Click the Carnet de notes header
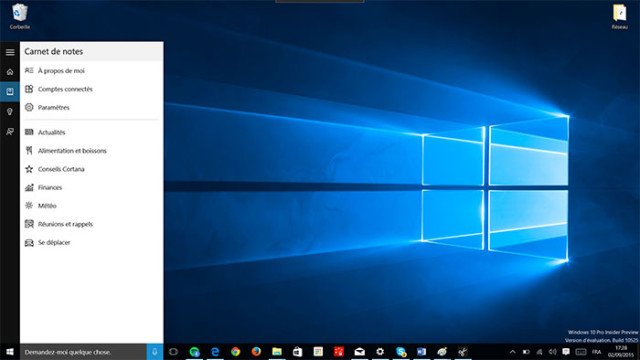 53,51
